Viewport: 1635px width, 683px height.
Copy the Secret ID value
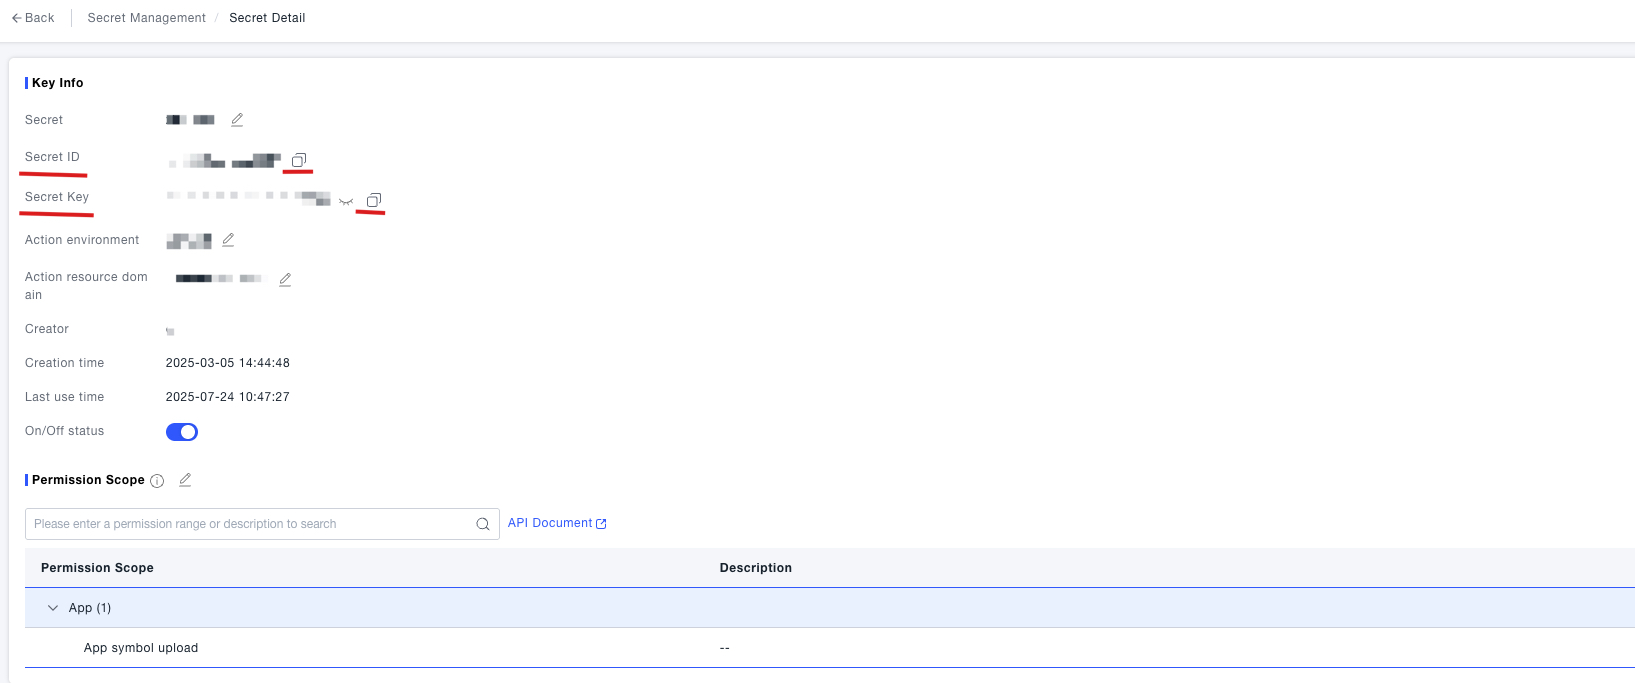[298, 160]
